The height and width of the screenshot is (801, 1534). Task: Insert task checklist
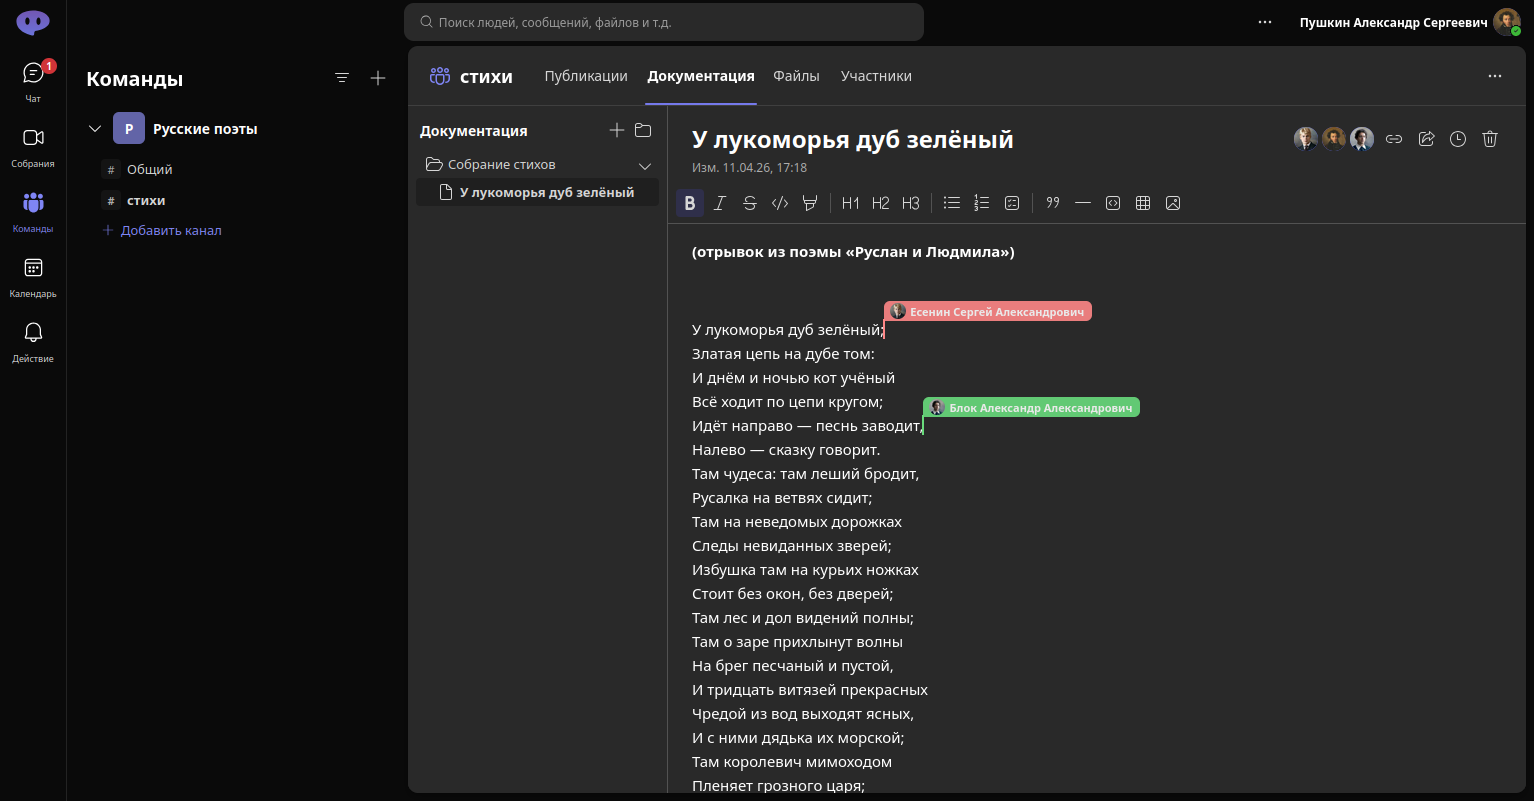1012,203
